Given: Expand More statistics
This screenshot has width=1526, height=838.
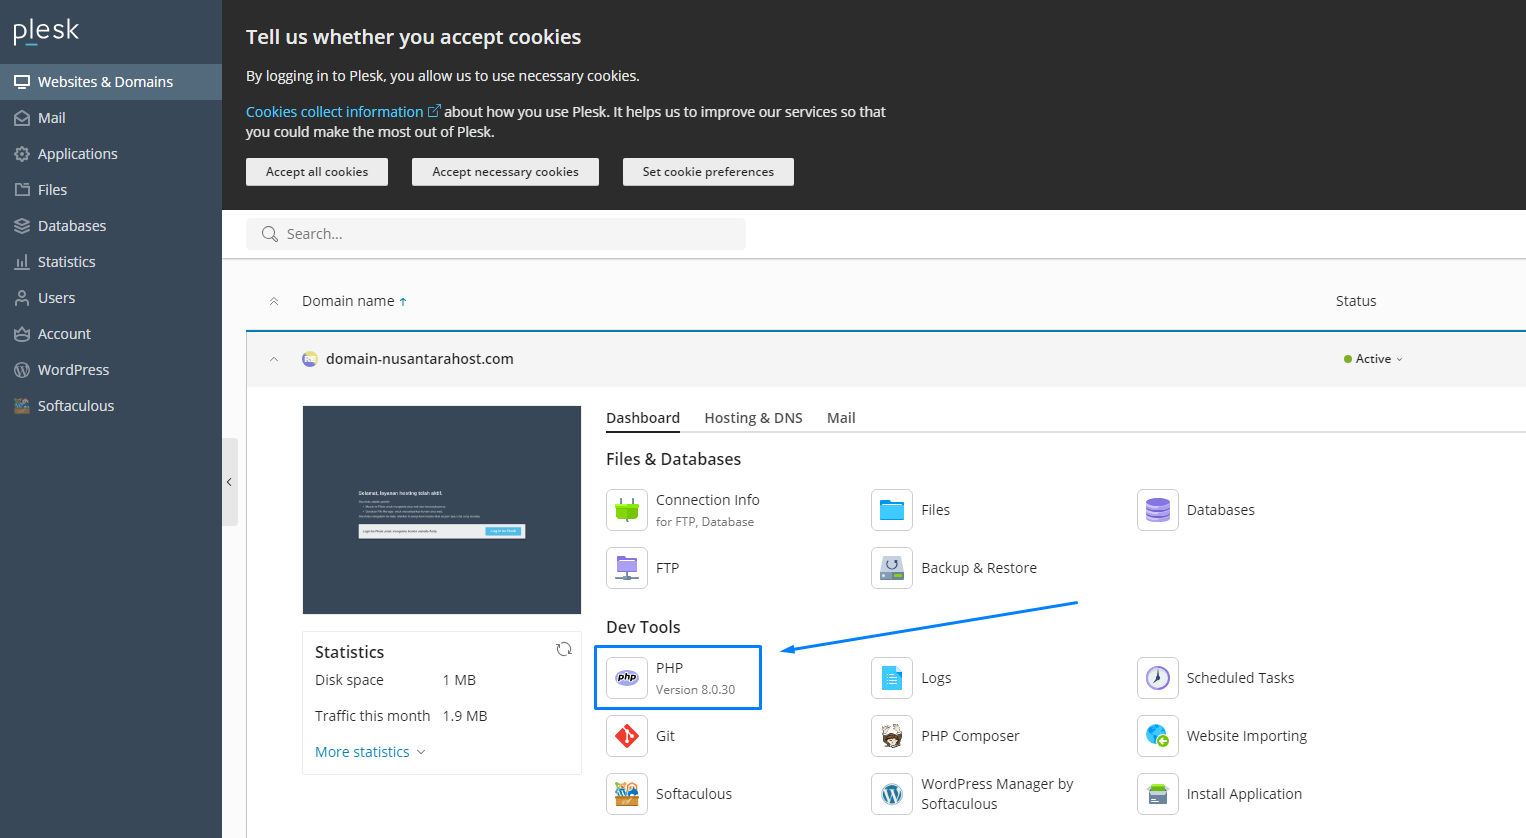Looking at the screenshot, I should (369, 752).
